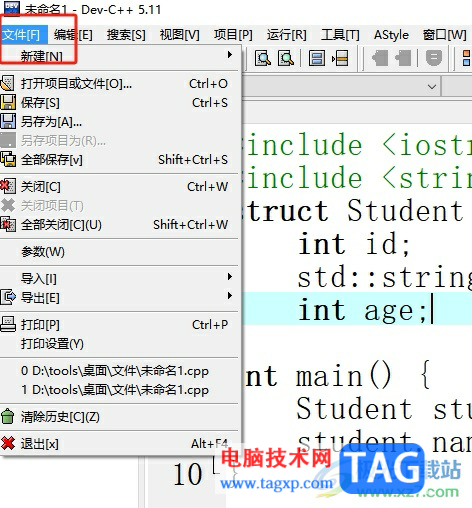The image size is (472, 508).
Task: Click the open file folder icon
Action: pyautogui.click(x=8, y=83)
